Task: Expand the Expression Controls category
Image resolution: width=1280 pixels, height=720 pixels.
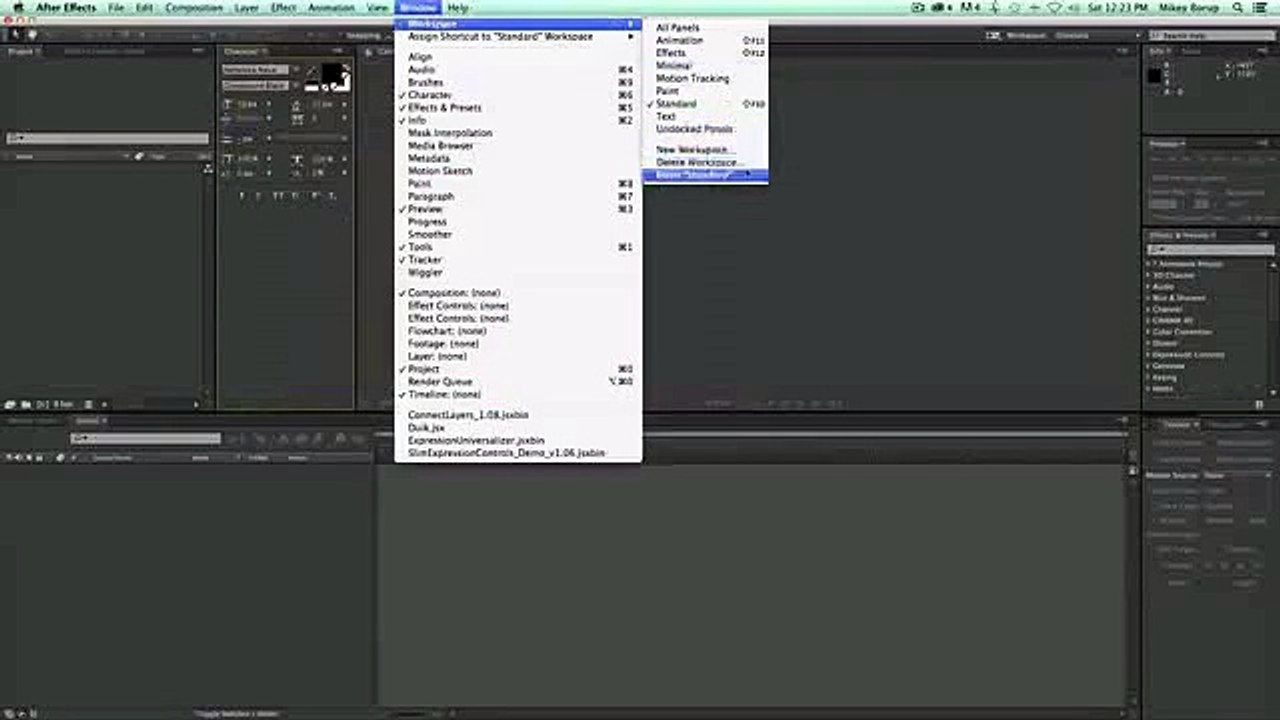Action: coord(1148,355)
